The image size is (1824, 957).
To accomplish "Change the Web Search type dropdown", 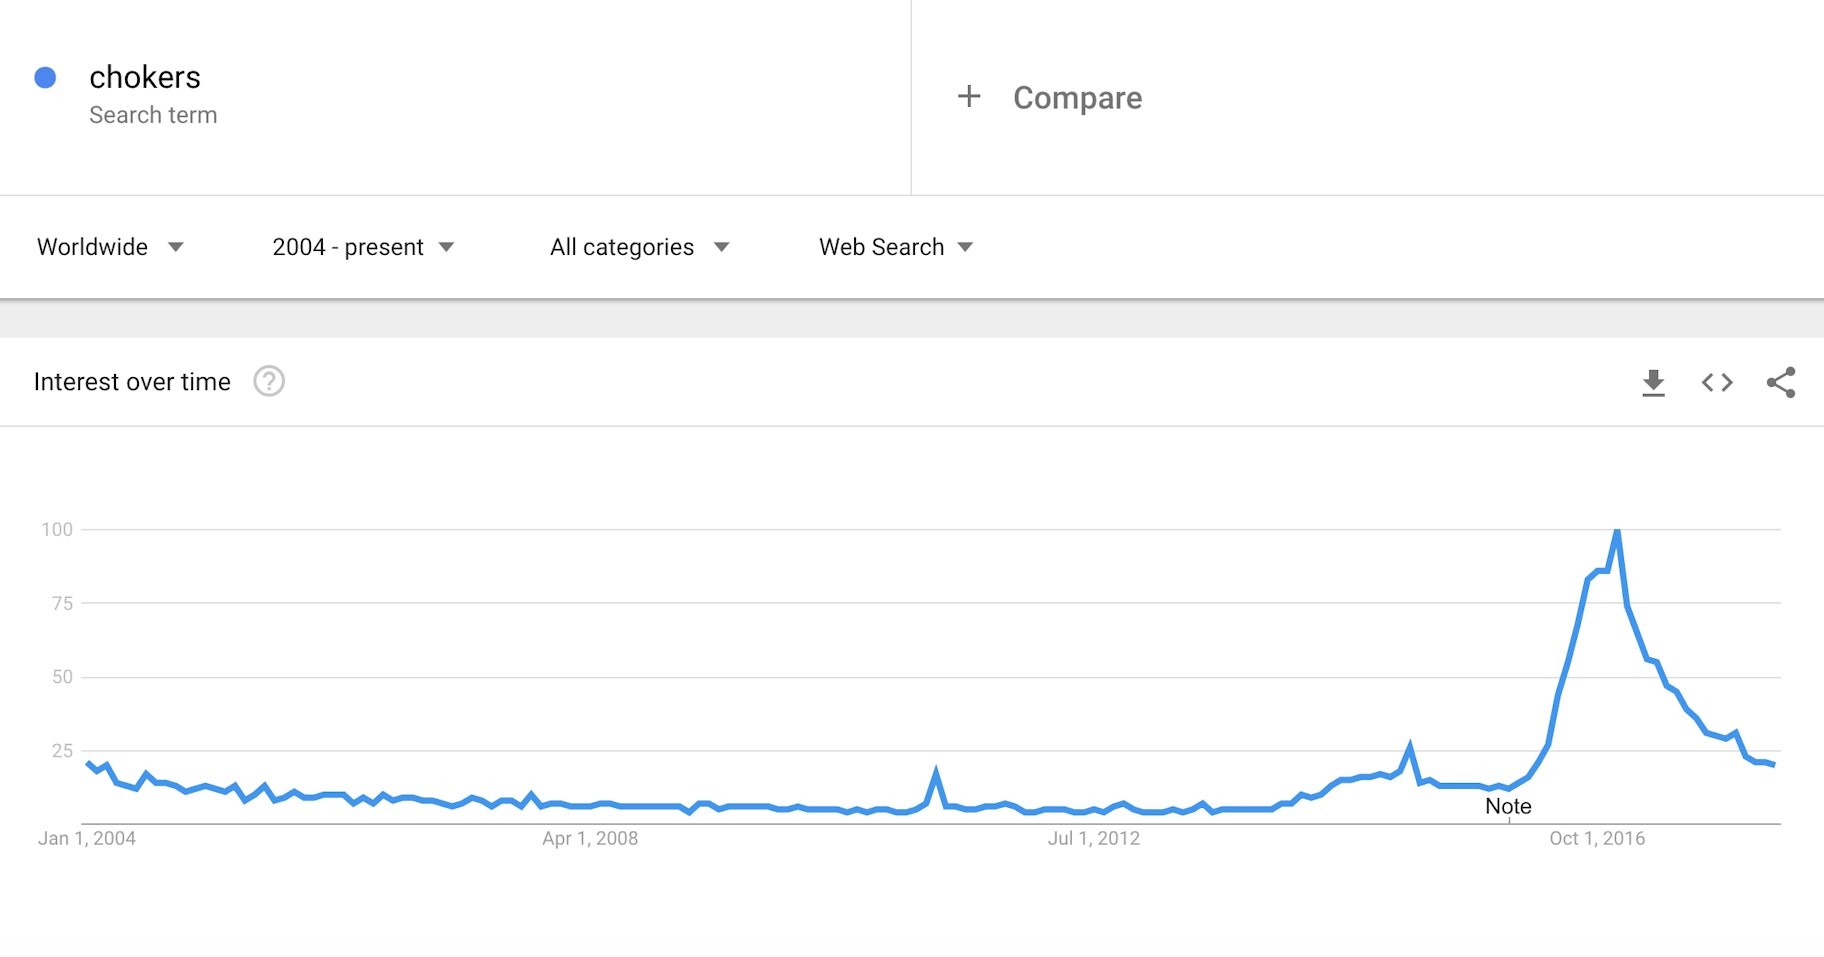I will click(x=895, y=247).
